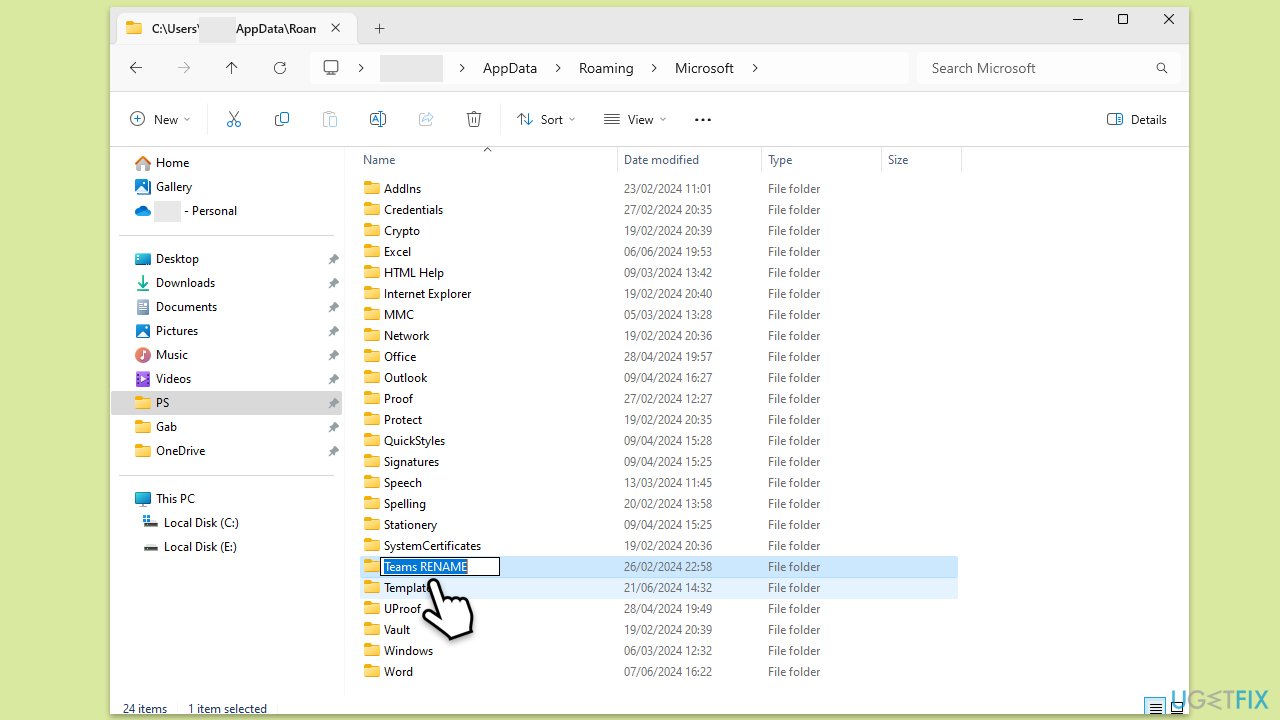Select the Excel folder
Screen dimensions: 1280x720
[x=397, y=252]
